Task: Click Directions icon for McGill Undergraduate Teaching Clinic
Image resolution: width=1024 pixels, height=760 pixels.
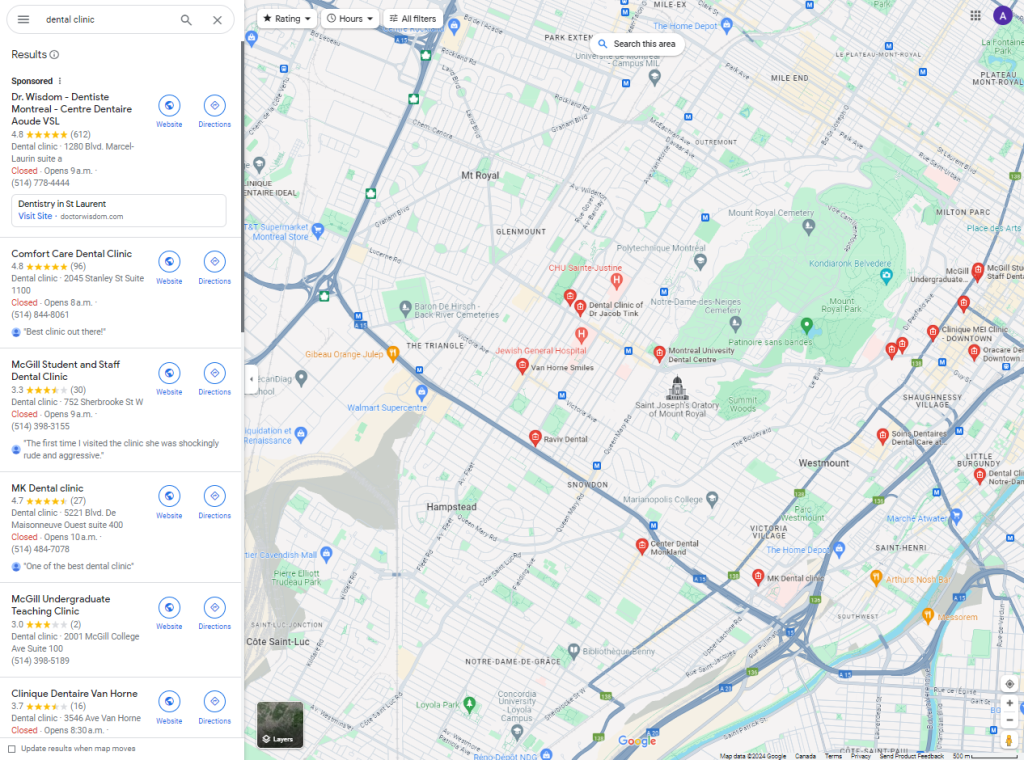Action: click(214, 607)
